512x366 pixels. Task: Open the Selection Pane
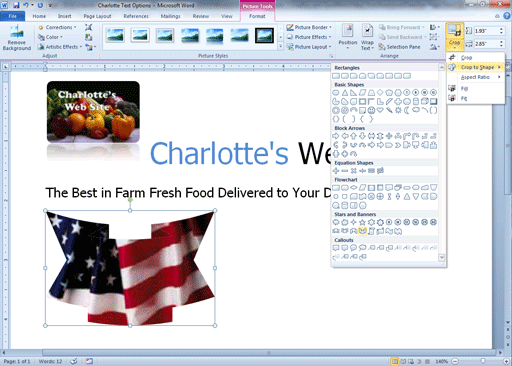point(399,47)
